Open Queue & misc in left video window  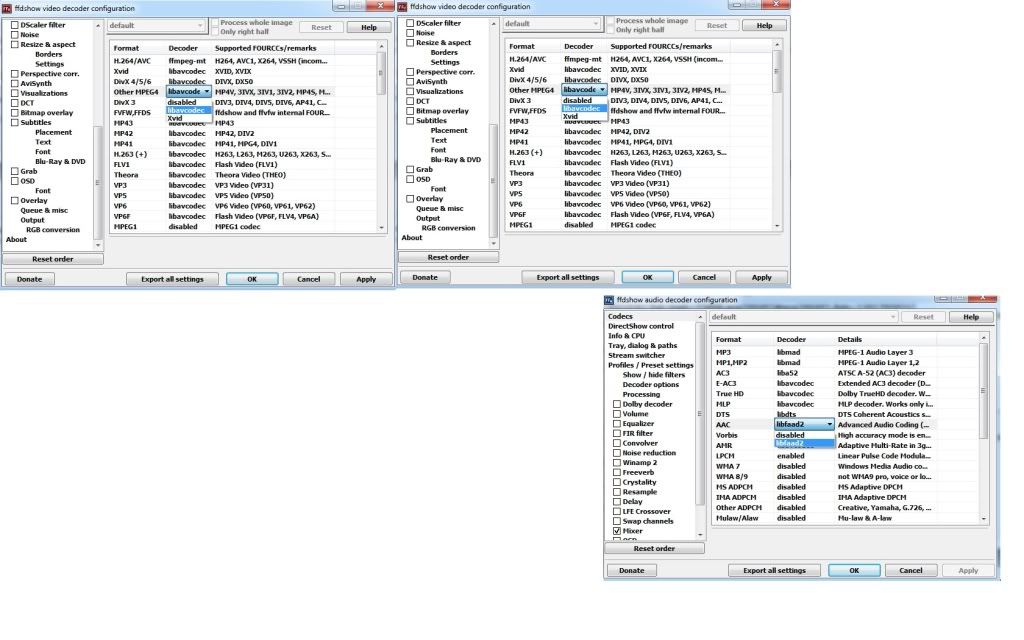44,210
